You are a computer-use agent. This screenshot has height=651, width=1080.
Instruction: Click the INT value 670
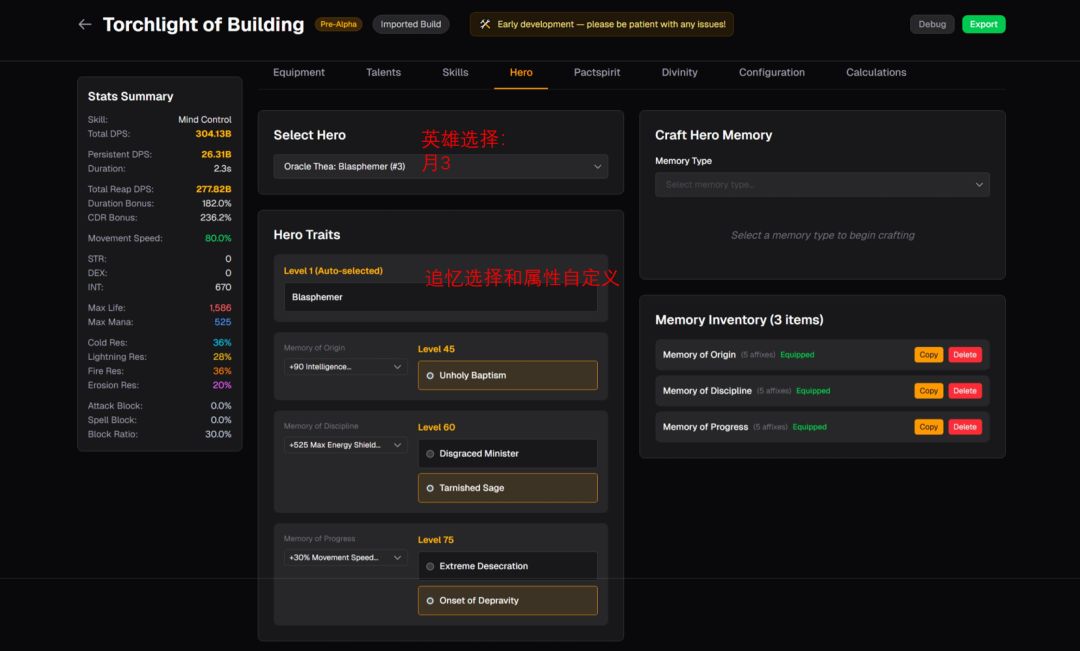pyautogui.click(x=223, y=287)
